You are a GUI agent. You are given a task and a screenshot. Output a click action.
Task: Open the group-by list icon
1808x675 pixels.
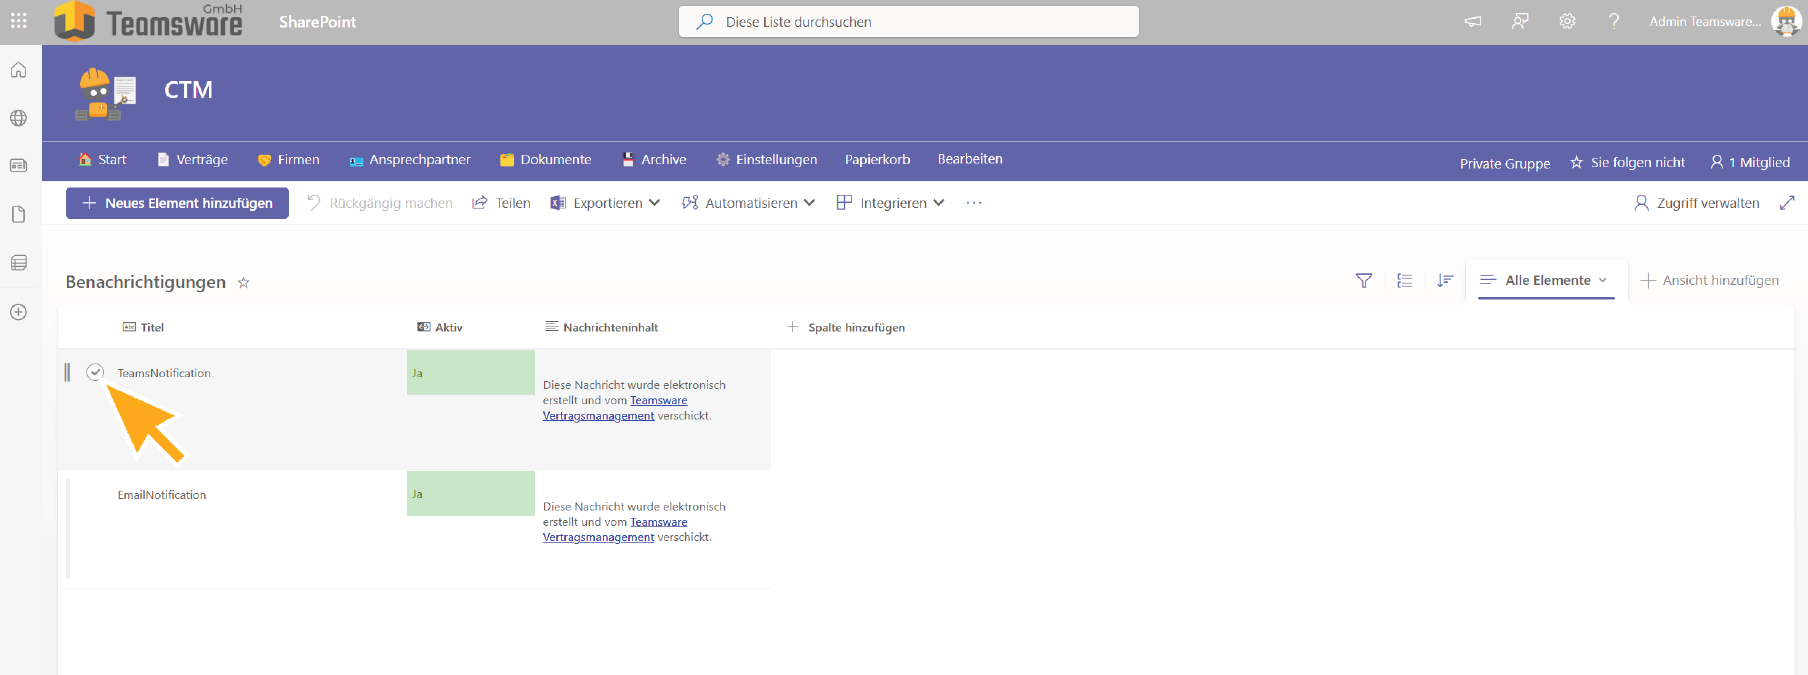pos(1404,281)
